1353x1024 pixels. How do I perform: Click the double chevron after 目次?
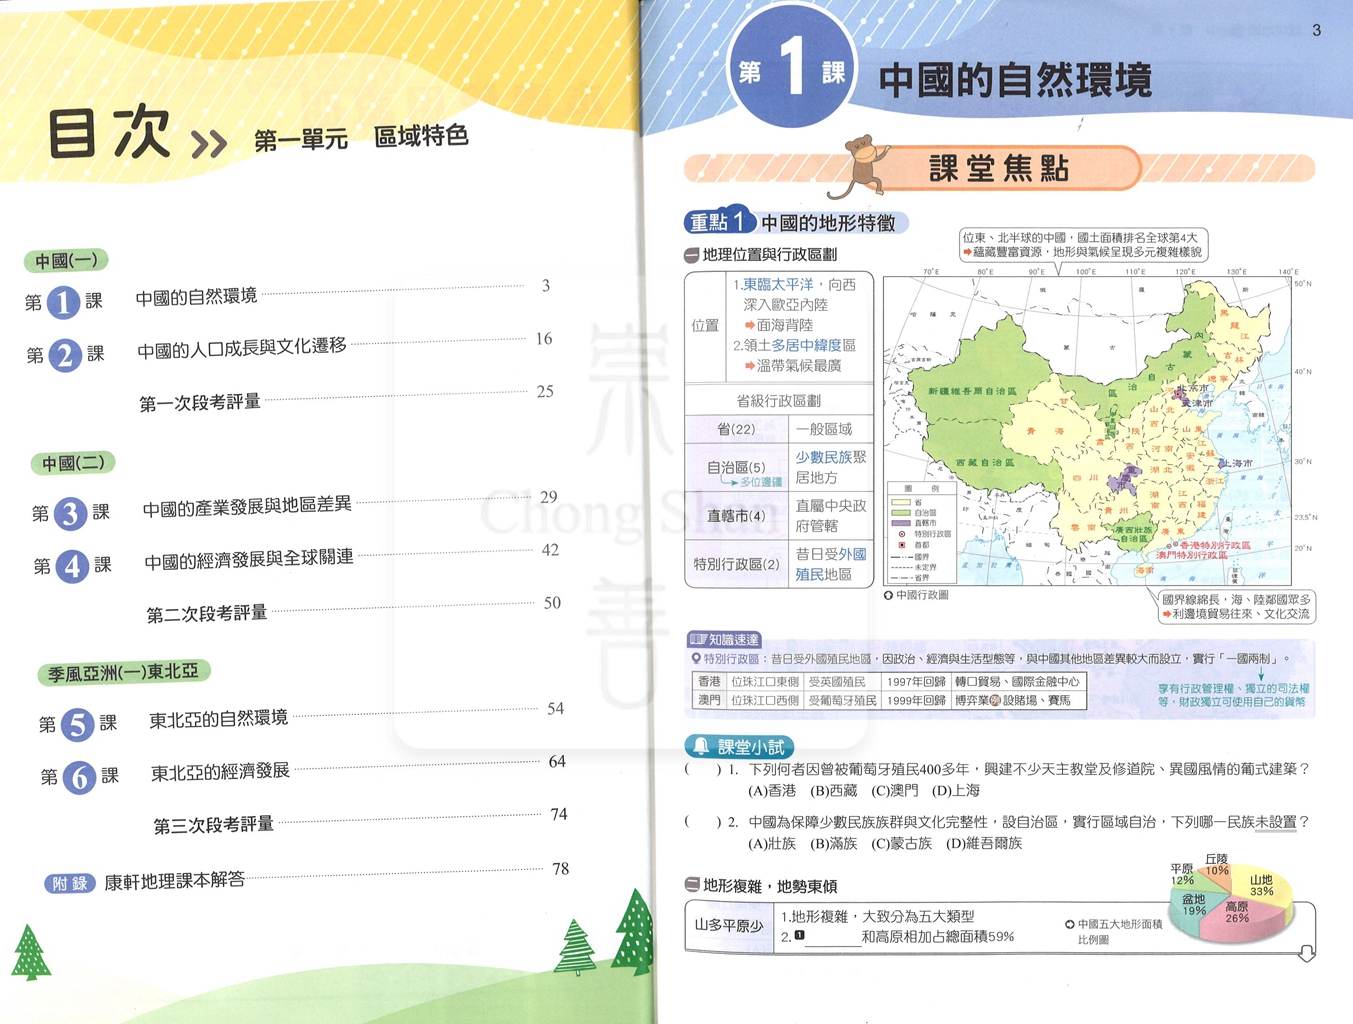coord(209,145)
